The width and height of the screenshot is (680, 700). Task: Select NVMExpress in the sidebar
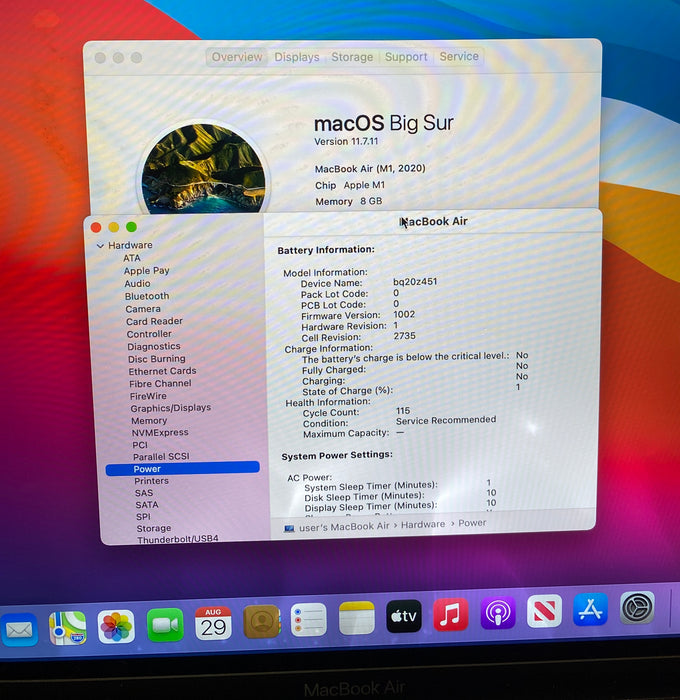tap(160, 433)
